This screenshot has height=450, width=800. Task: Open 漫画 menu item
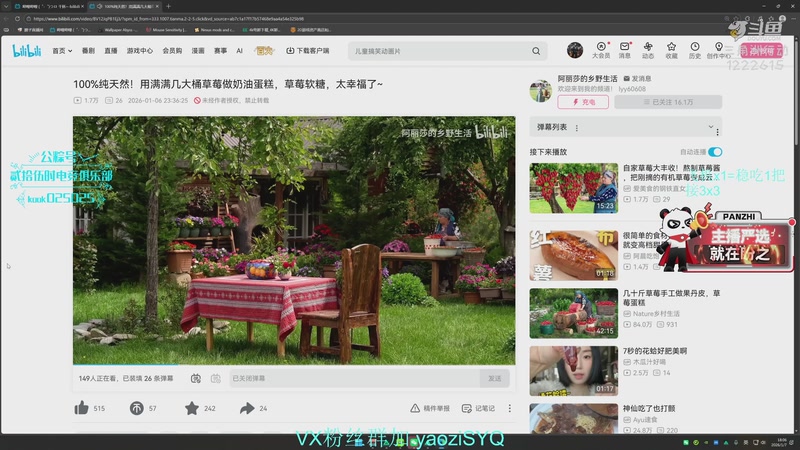pyautogui.click(x=198, y=51)
